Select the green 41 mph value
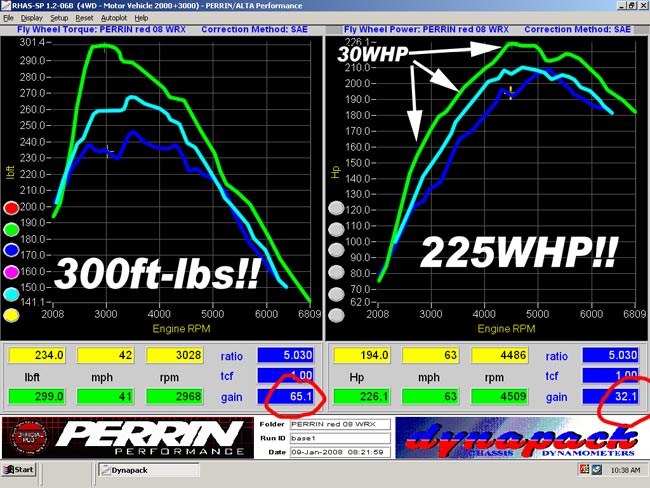Viewport: 650px width, 488px height. click(x=105, y=396)
